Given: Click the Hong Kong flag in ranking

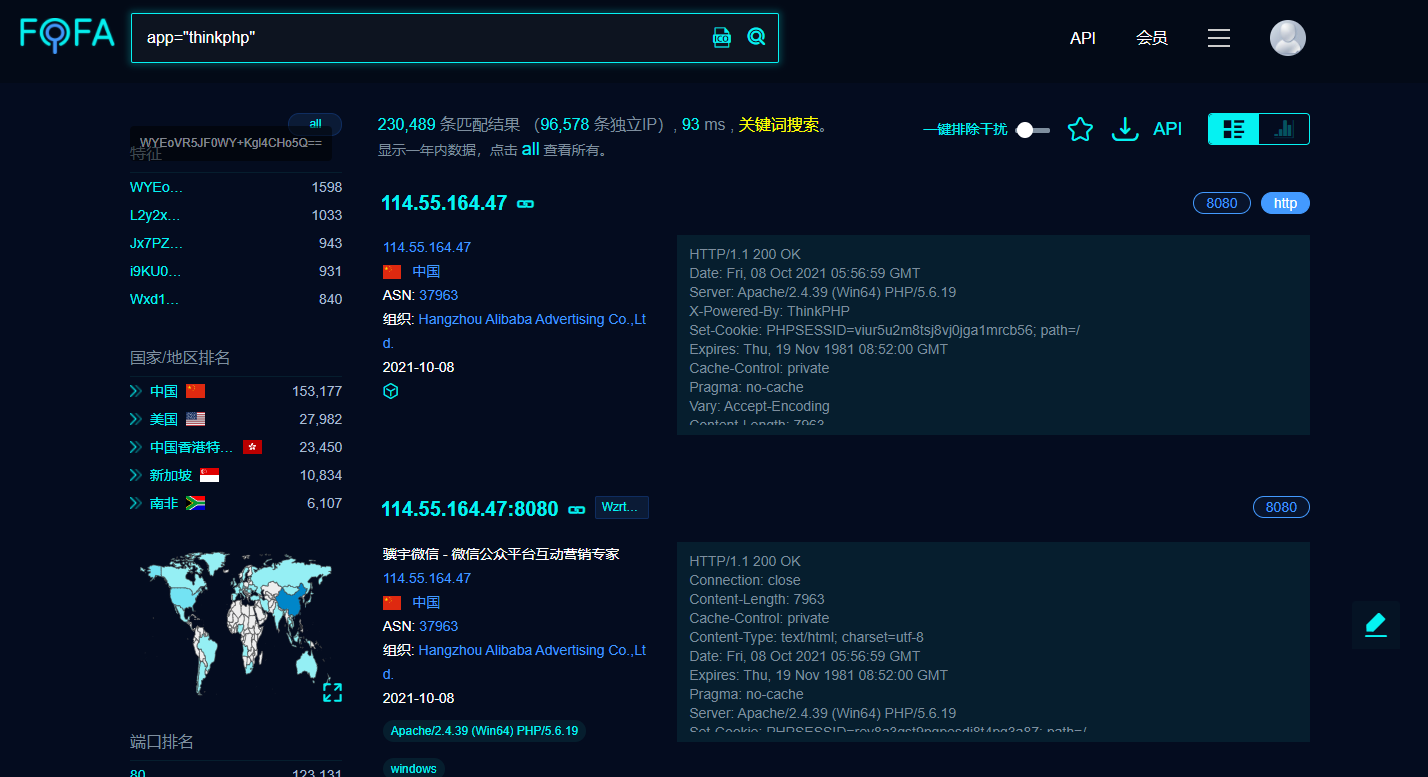Looking at the screenshot, I should 252,447.
